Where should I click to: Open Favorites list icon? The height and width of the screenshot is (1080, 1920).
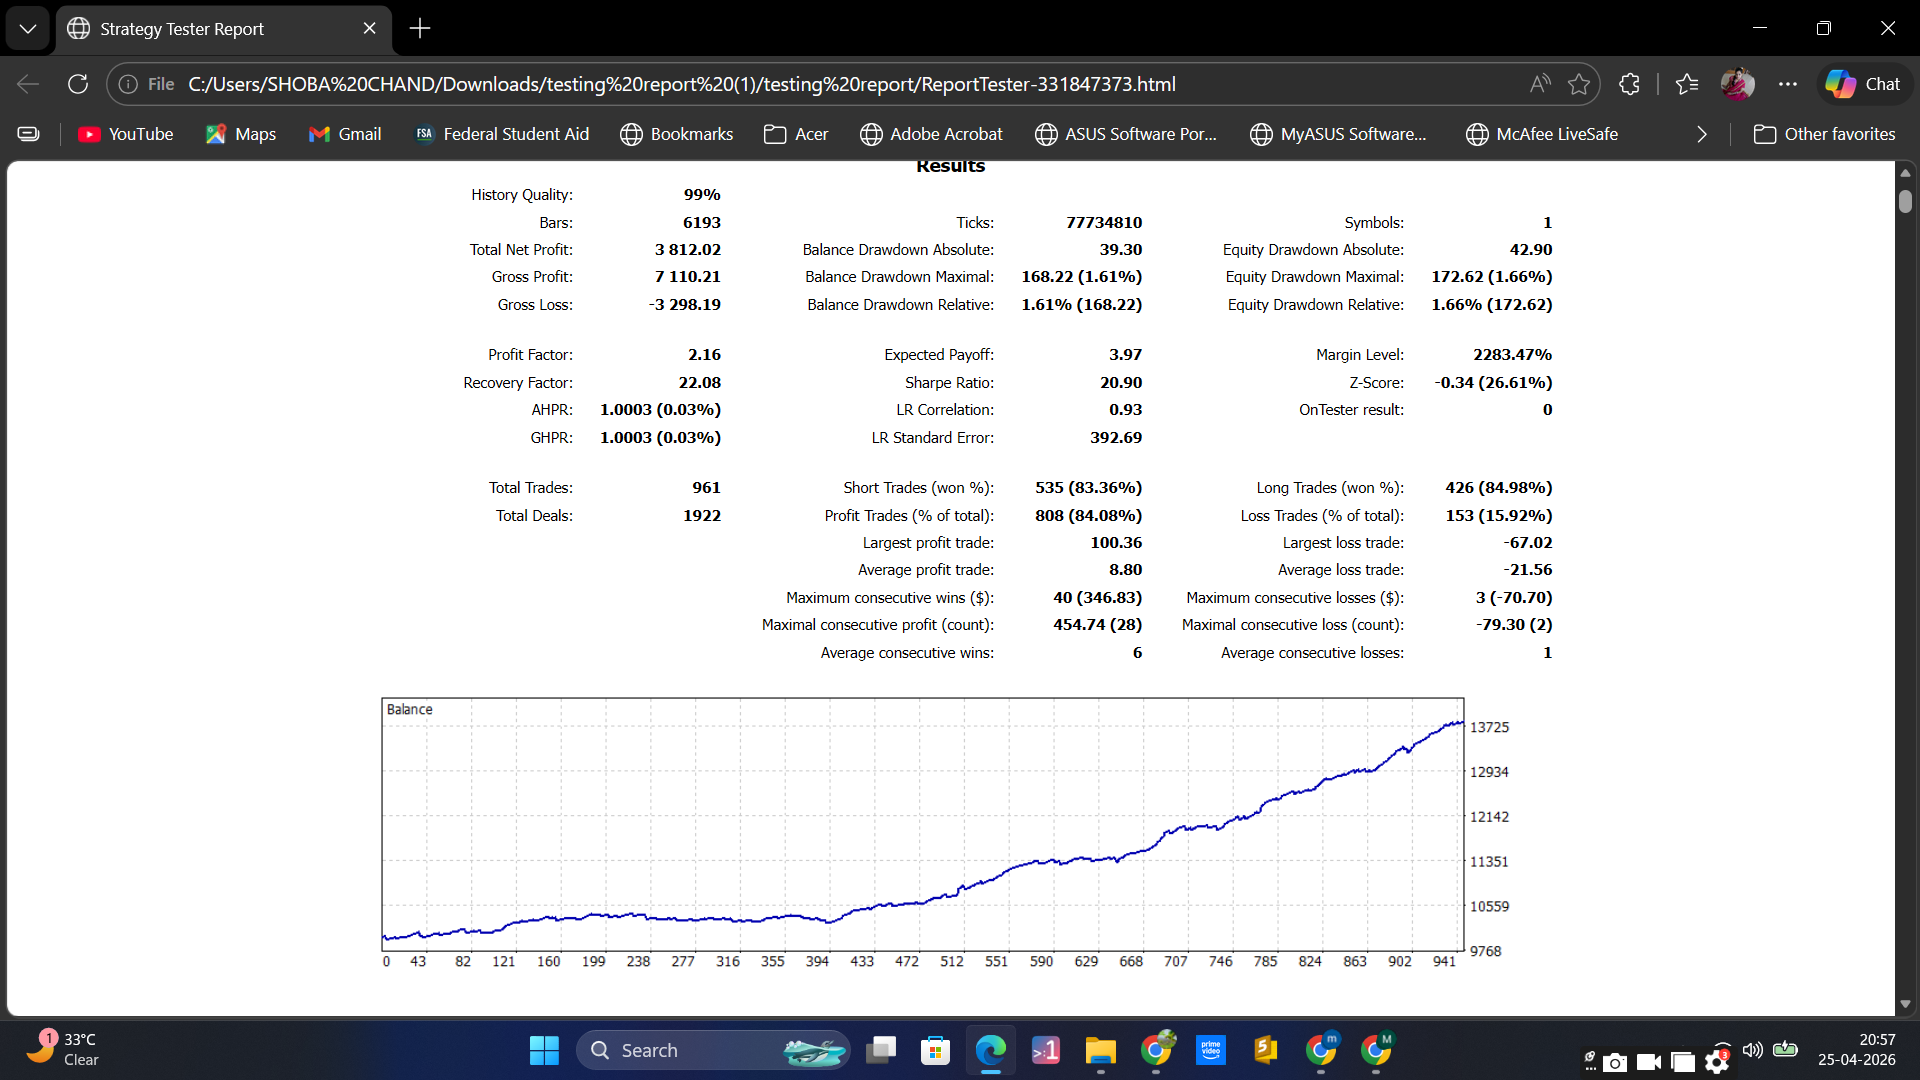1687,84
